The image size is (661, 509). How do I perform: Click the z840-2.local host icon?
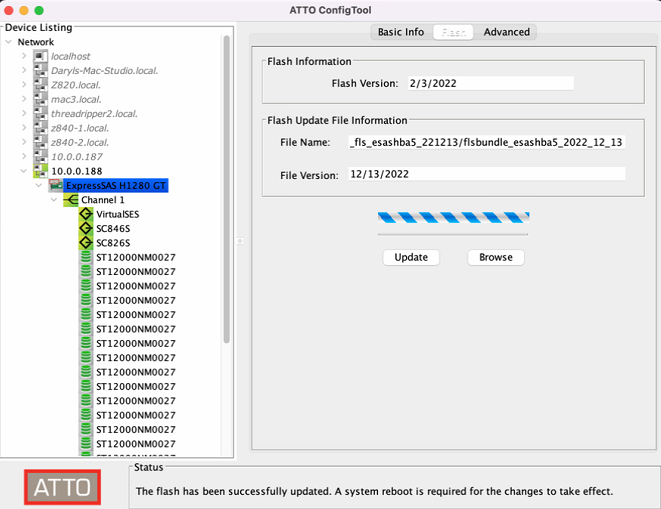[40, 142]
